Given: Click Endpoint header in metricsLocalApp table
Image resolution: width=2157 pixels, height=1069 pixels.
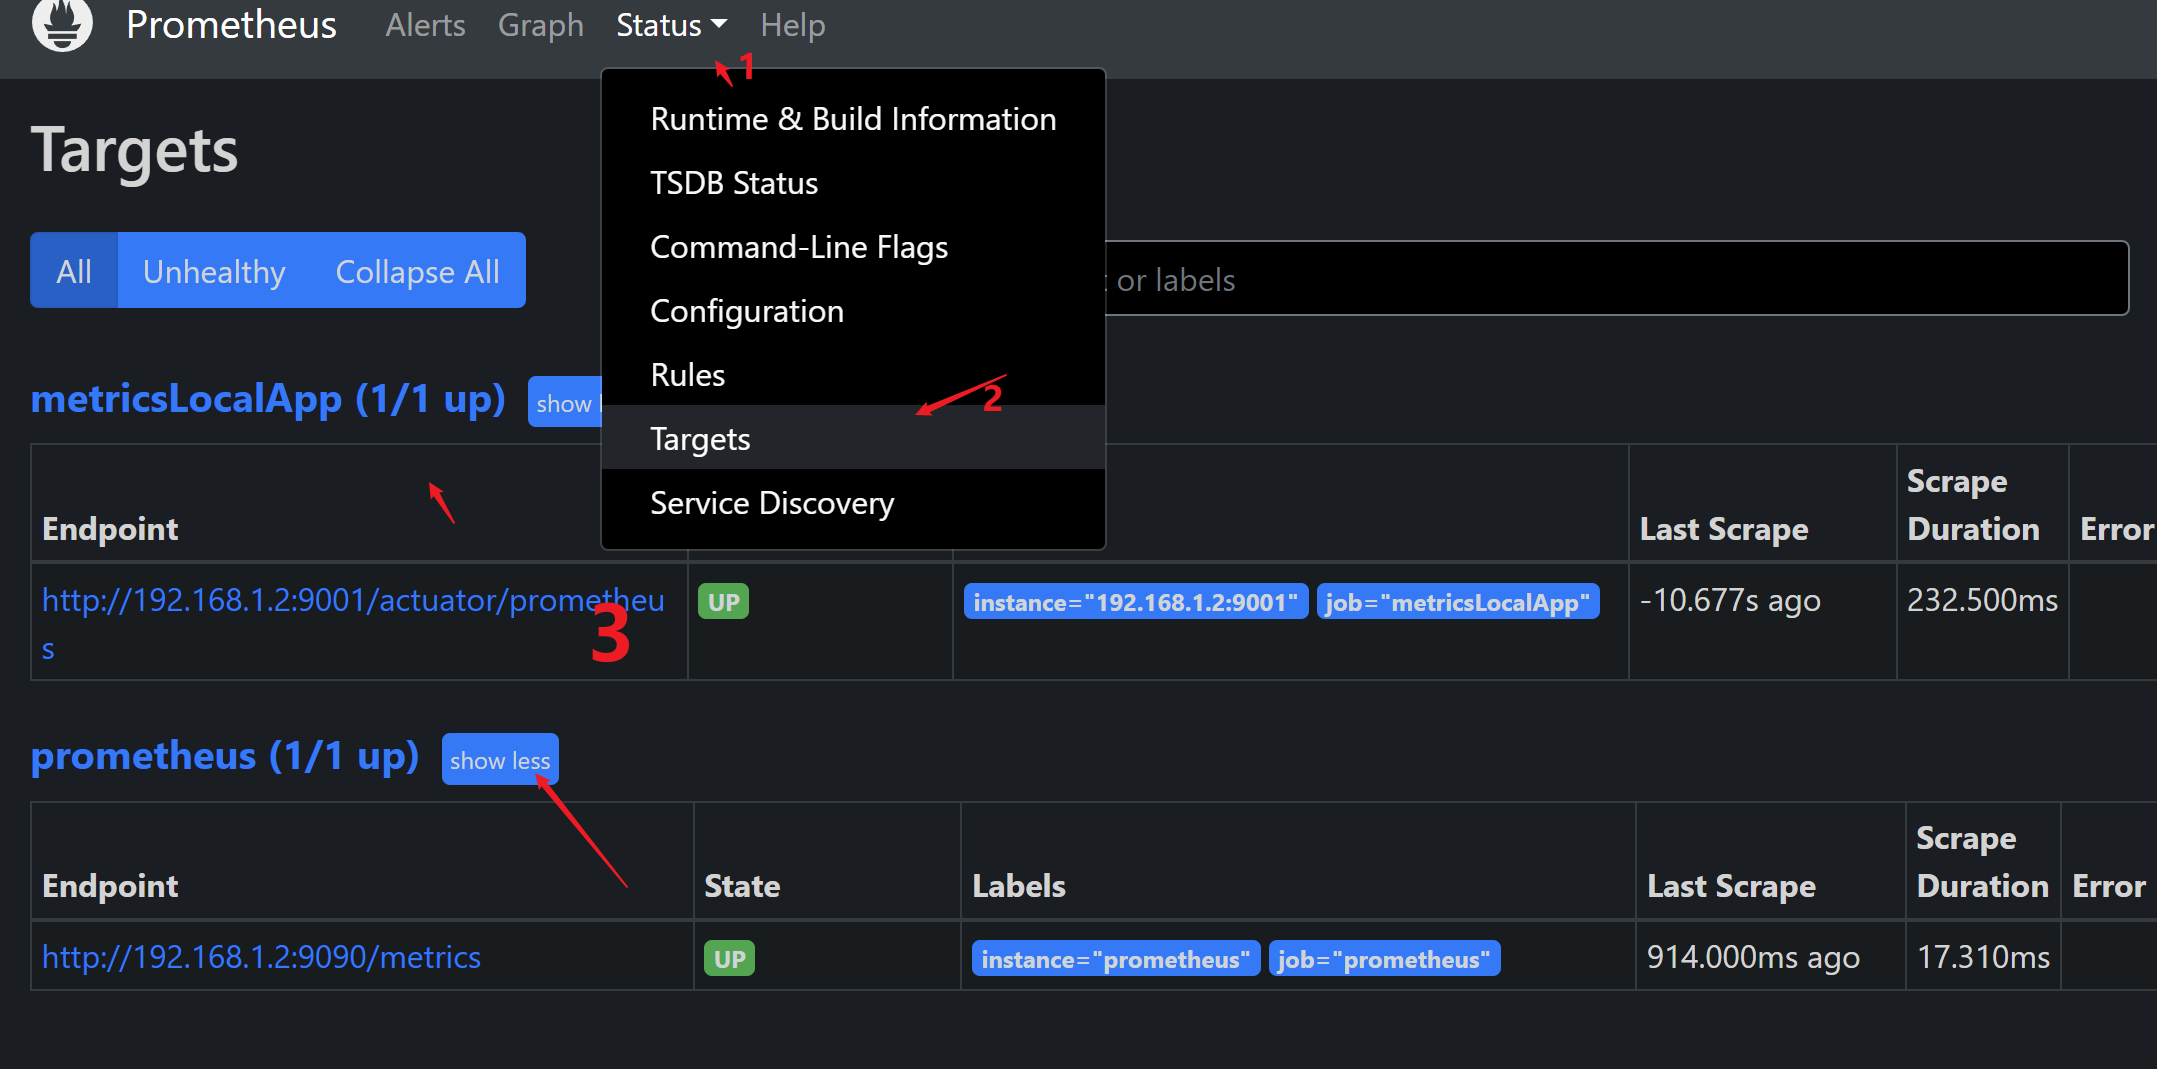Looking at the screenshot, I should click(110, 529).
